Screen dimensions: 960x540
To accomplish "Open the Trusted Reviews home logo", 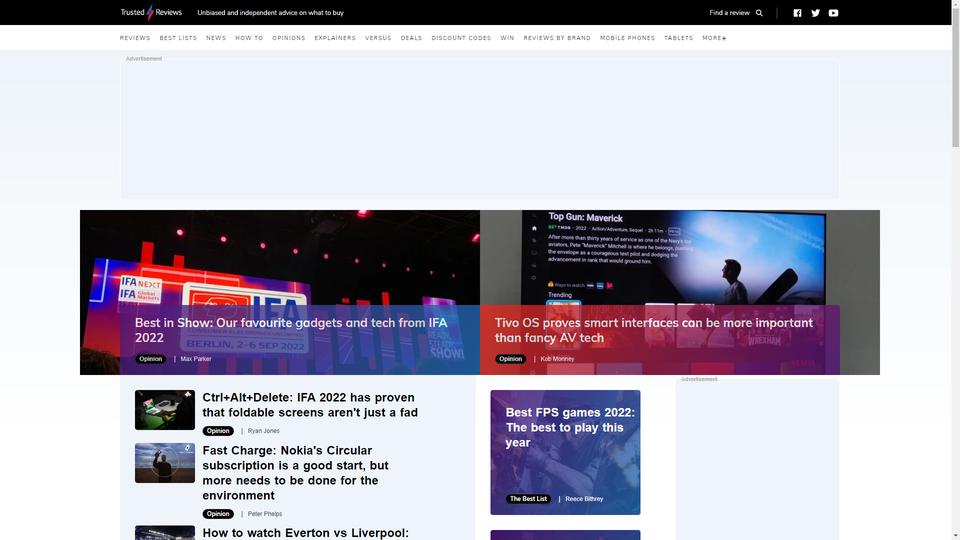I will tap(151, 12).
